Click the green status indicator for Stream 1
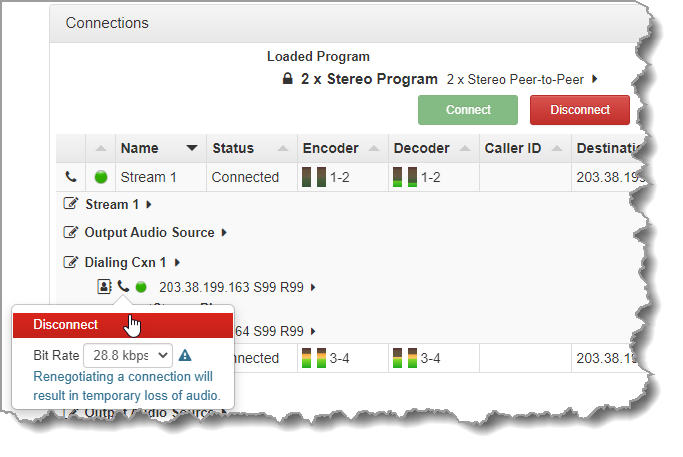 (x=100, y=178)
